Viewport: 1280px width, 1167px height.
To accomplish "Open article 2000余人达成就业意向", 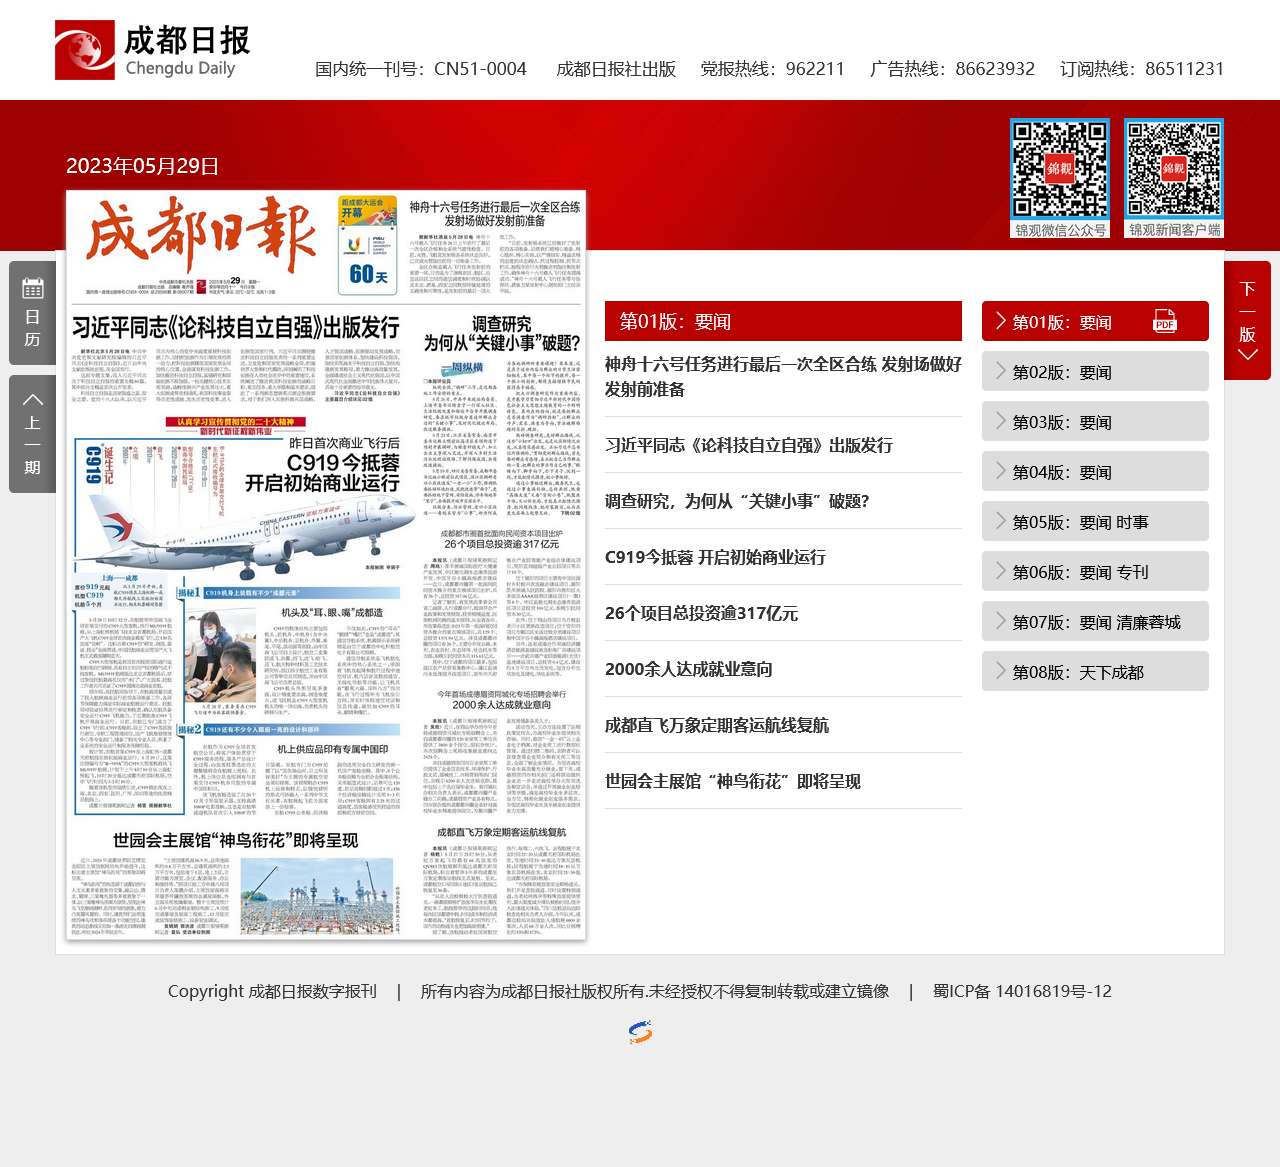I will click(x=689, y=669).
